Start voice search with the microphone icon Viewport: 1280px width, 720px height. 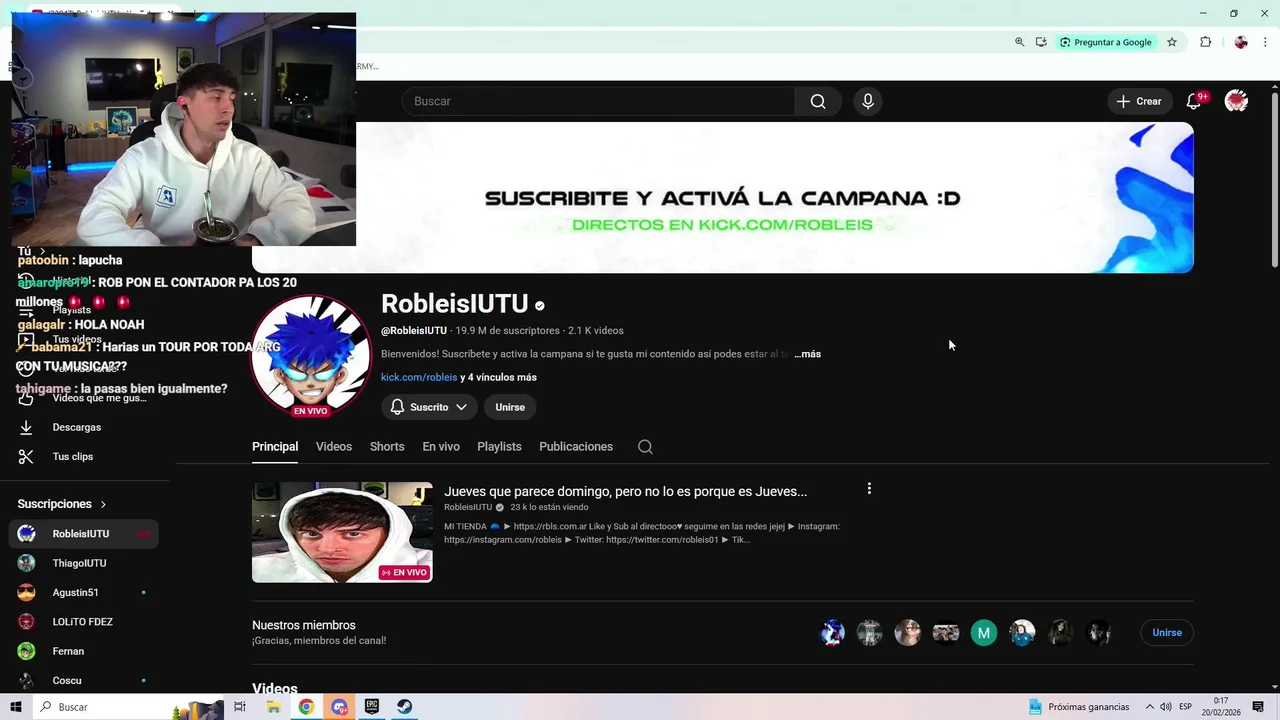pos(868,101)
